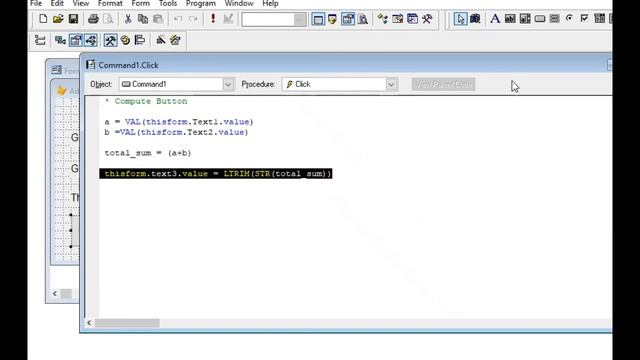Toggle the Command Window toolbar button
Screen dimensions: 640x360
pos(318,19)
